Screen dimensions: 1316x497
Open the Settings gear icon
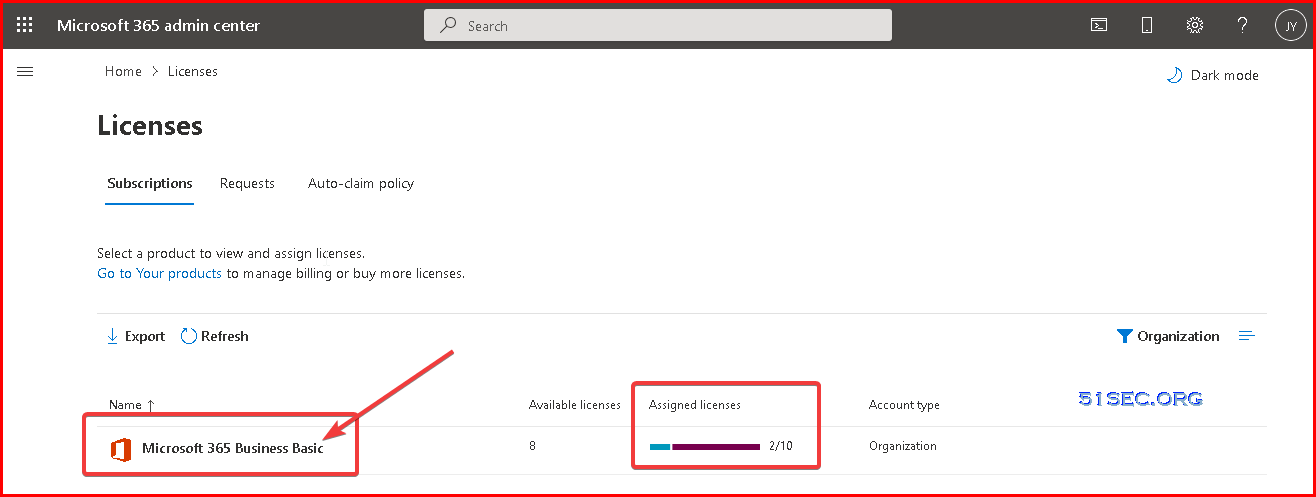(x=1194, y=25)
